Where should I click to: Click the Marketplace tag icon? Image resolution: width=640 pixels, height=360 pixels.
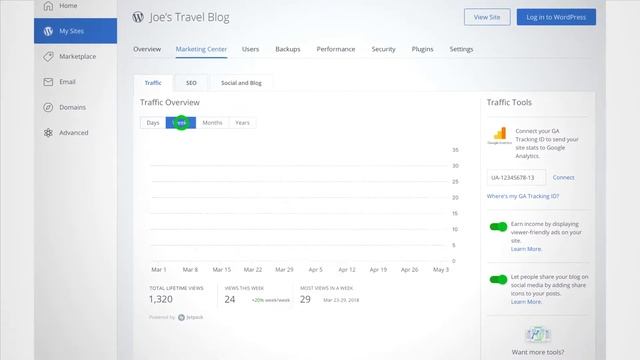click(x=48, y=56)
